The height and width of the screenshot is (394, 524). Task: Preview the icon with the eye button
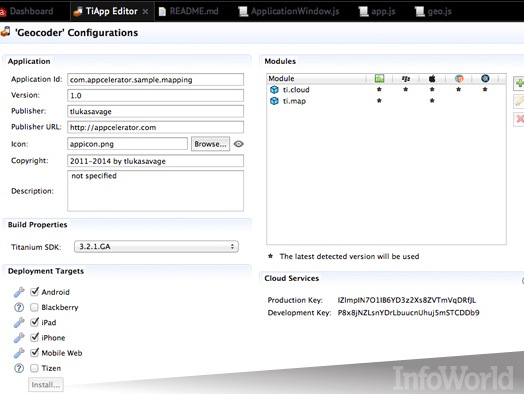[x=239, y=144]
